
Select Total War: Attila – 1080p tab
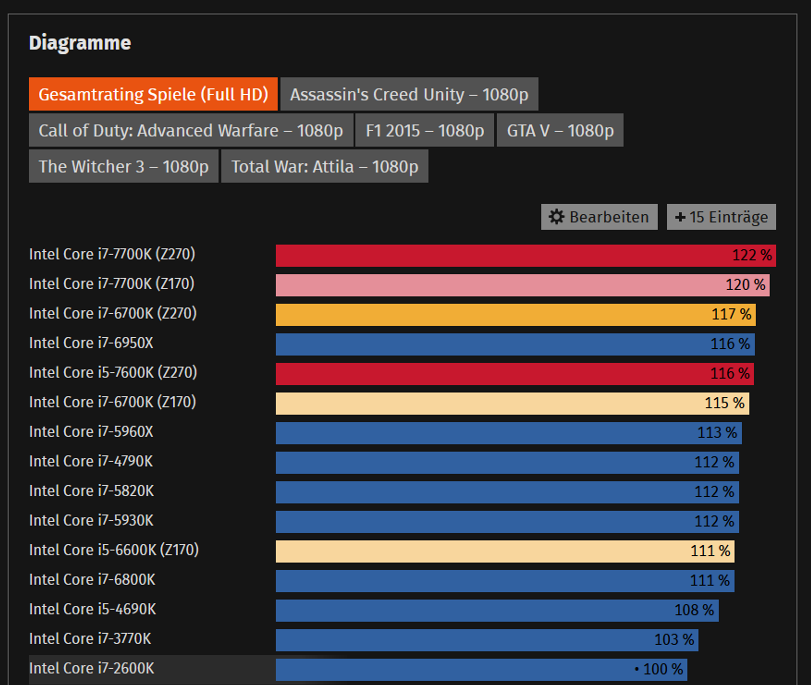pos(325,167)
